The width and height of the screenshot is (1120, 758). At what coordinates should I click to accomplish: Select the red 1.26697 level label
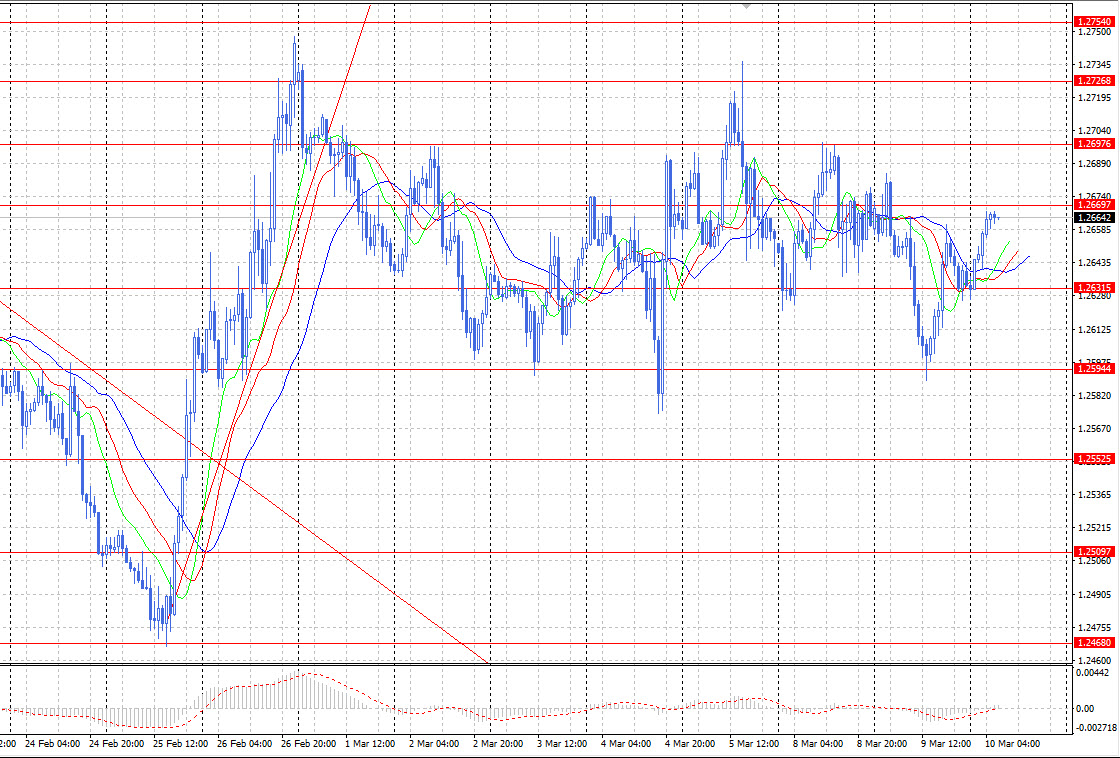point(1094,205)
